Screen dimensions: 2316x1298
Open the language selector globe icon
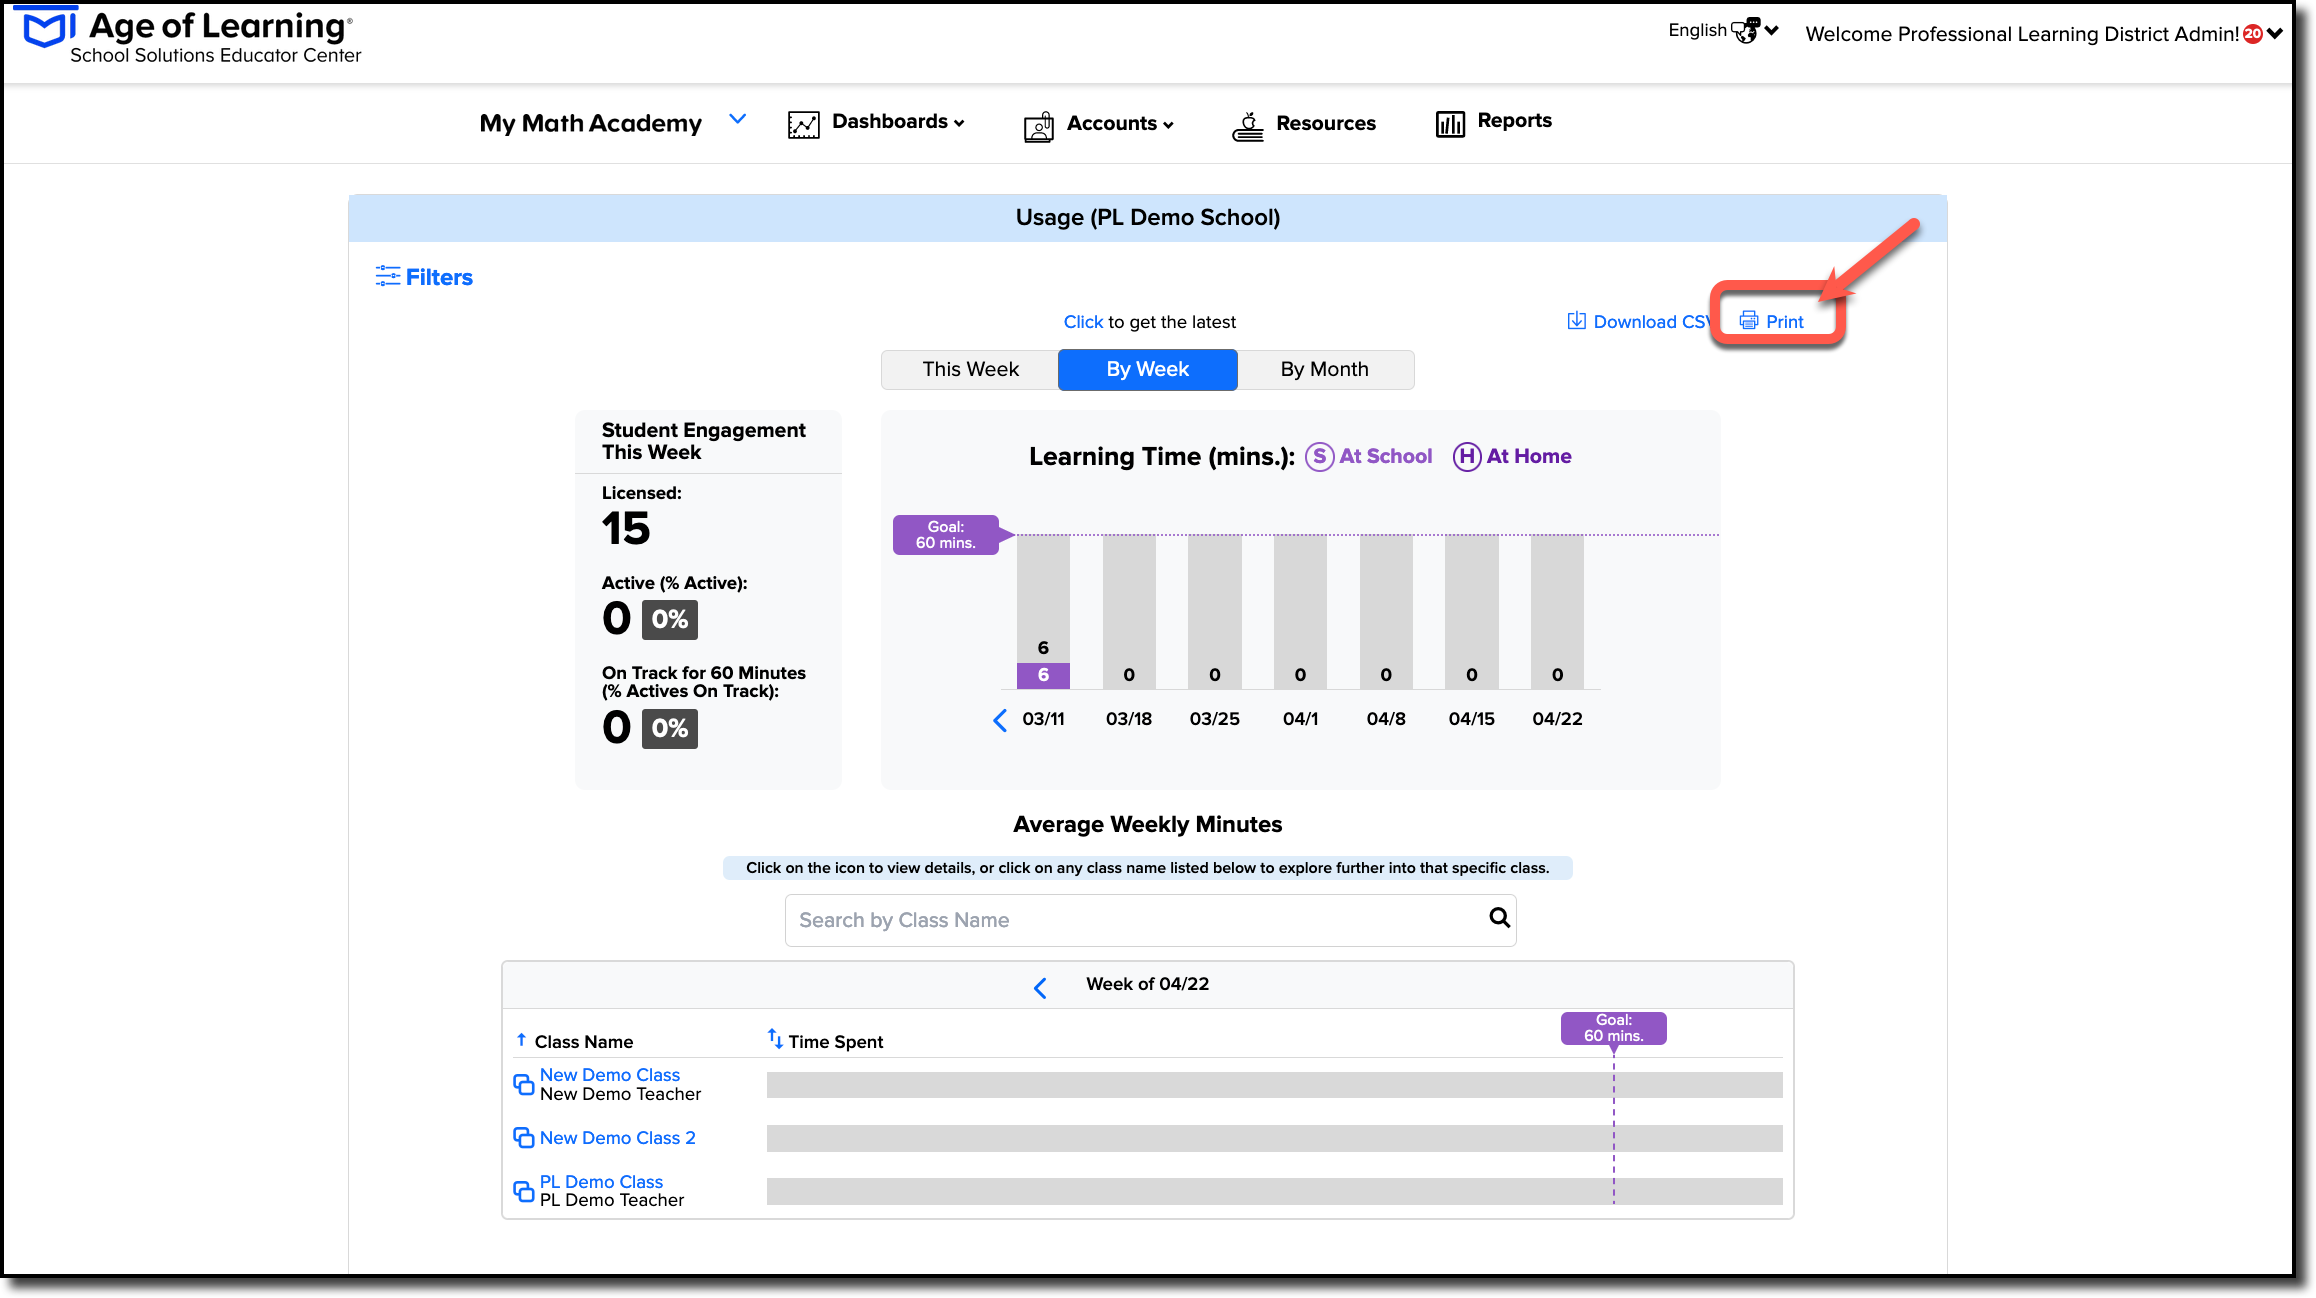click(1745, 31)
